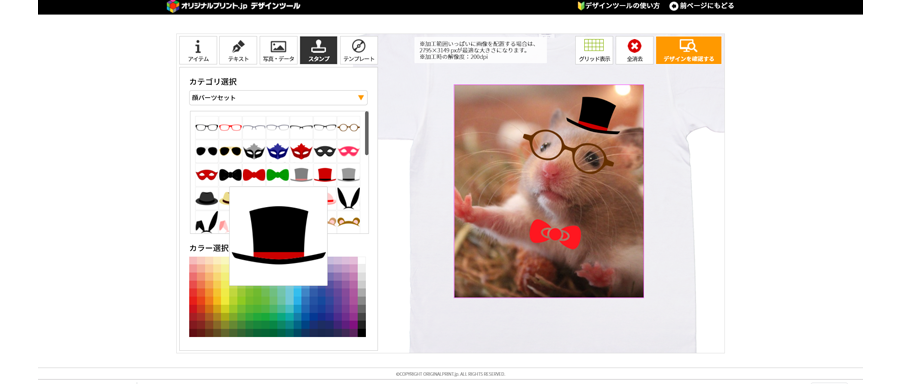Click the enlarged black top hat preview

[x=278, y=236]
